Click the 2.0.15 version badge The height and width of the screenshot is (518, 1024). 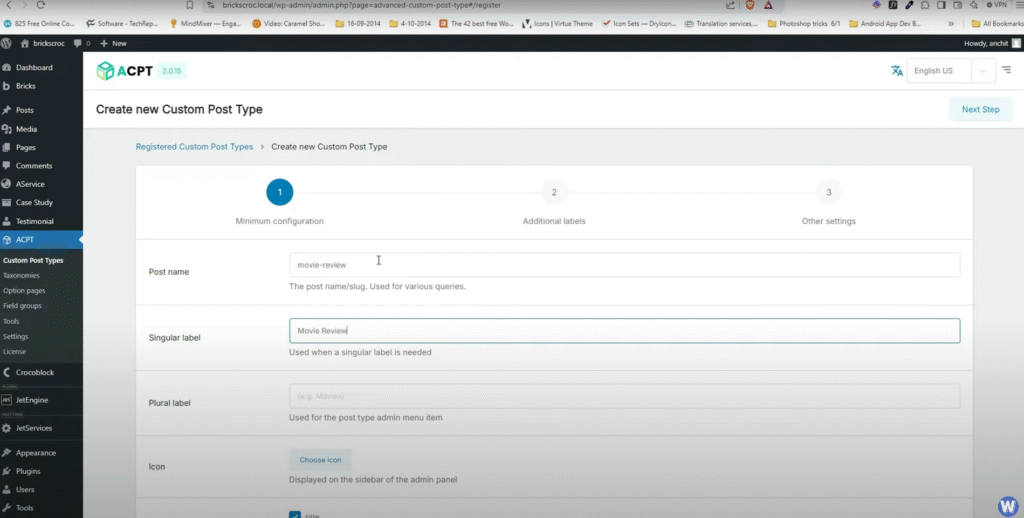click(x=172, y=71)
